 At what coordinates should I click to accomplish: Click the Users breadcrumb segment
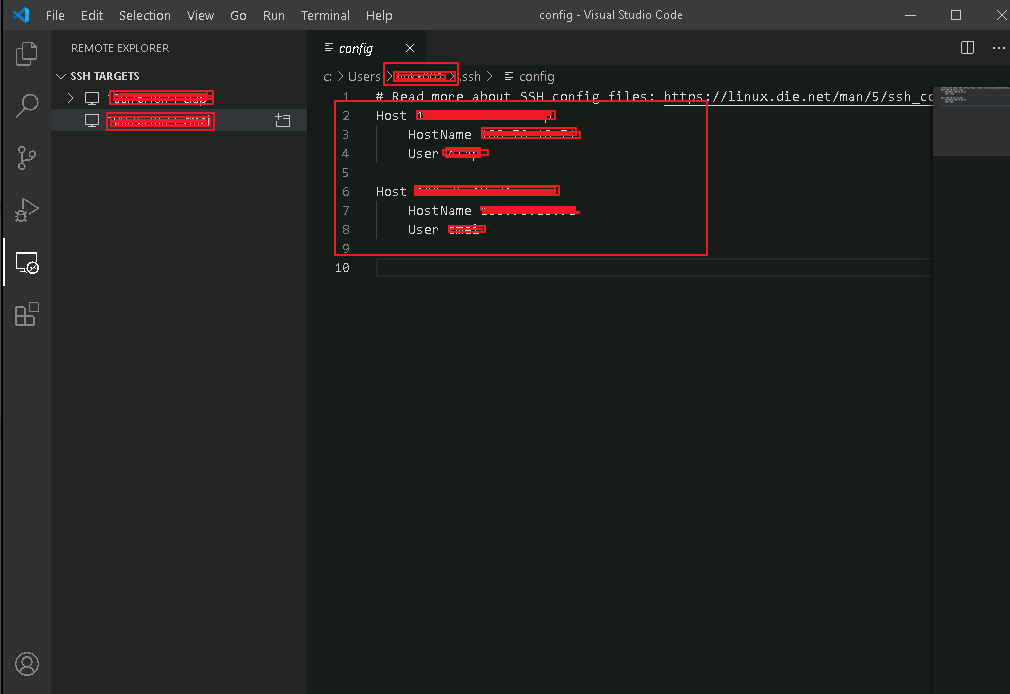[364, 77]
